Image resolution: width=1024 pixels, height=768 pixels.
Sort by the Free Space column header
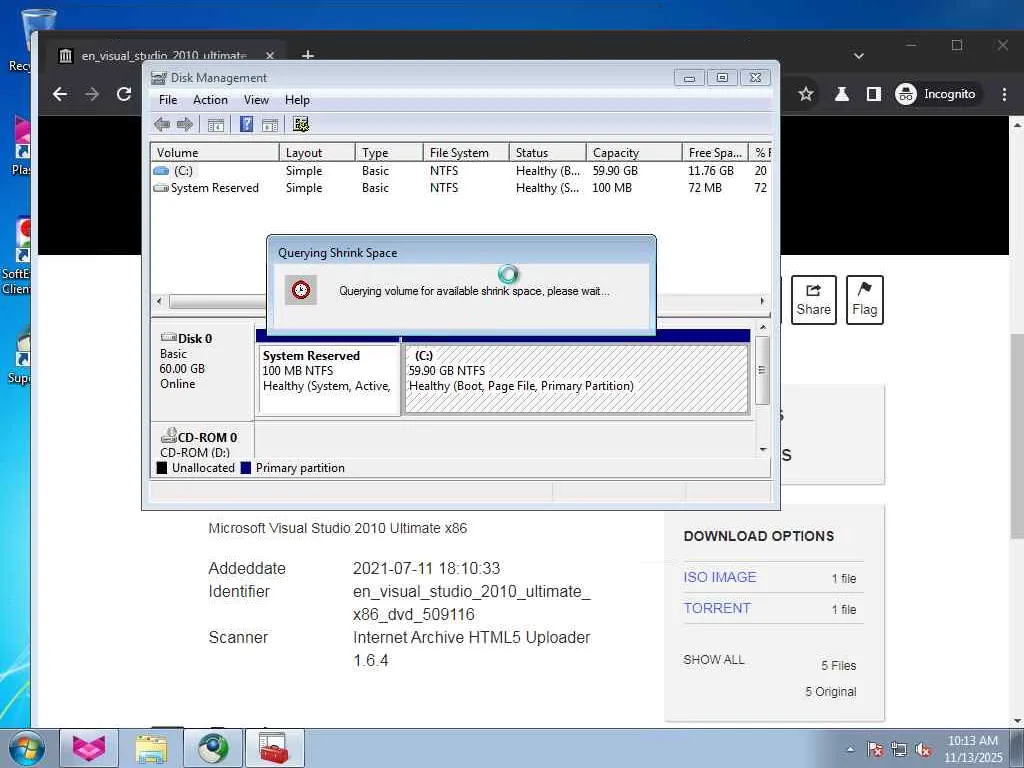point(715,152)
